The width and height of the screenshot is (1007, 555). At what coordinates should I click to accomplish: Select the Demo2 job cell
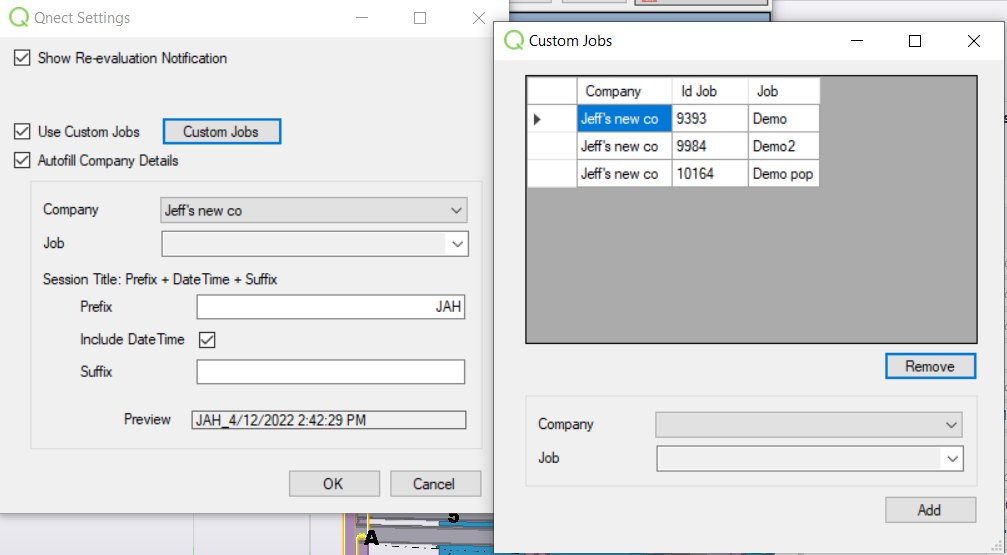tap(784, 146)
